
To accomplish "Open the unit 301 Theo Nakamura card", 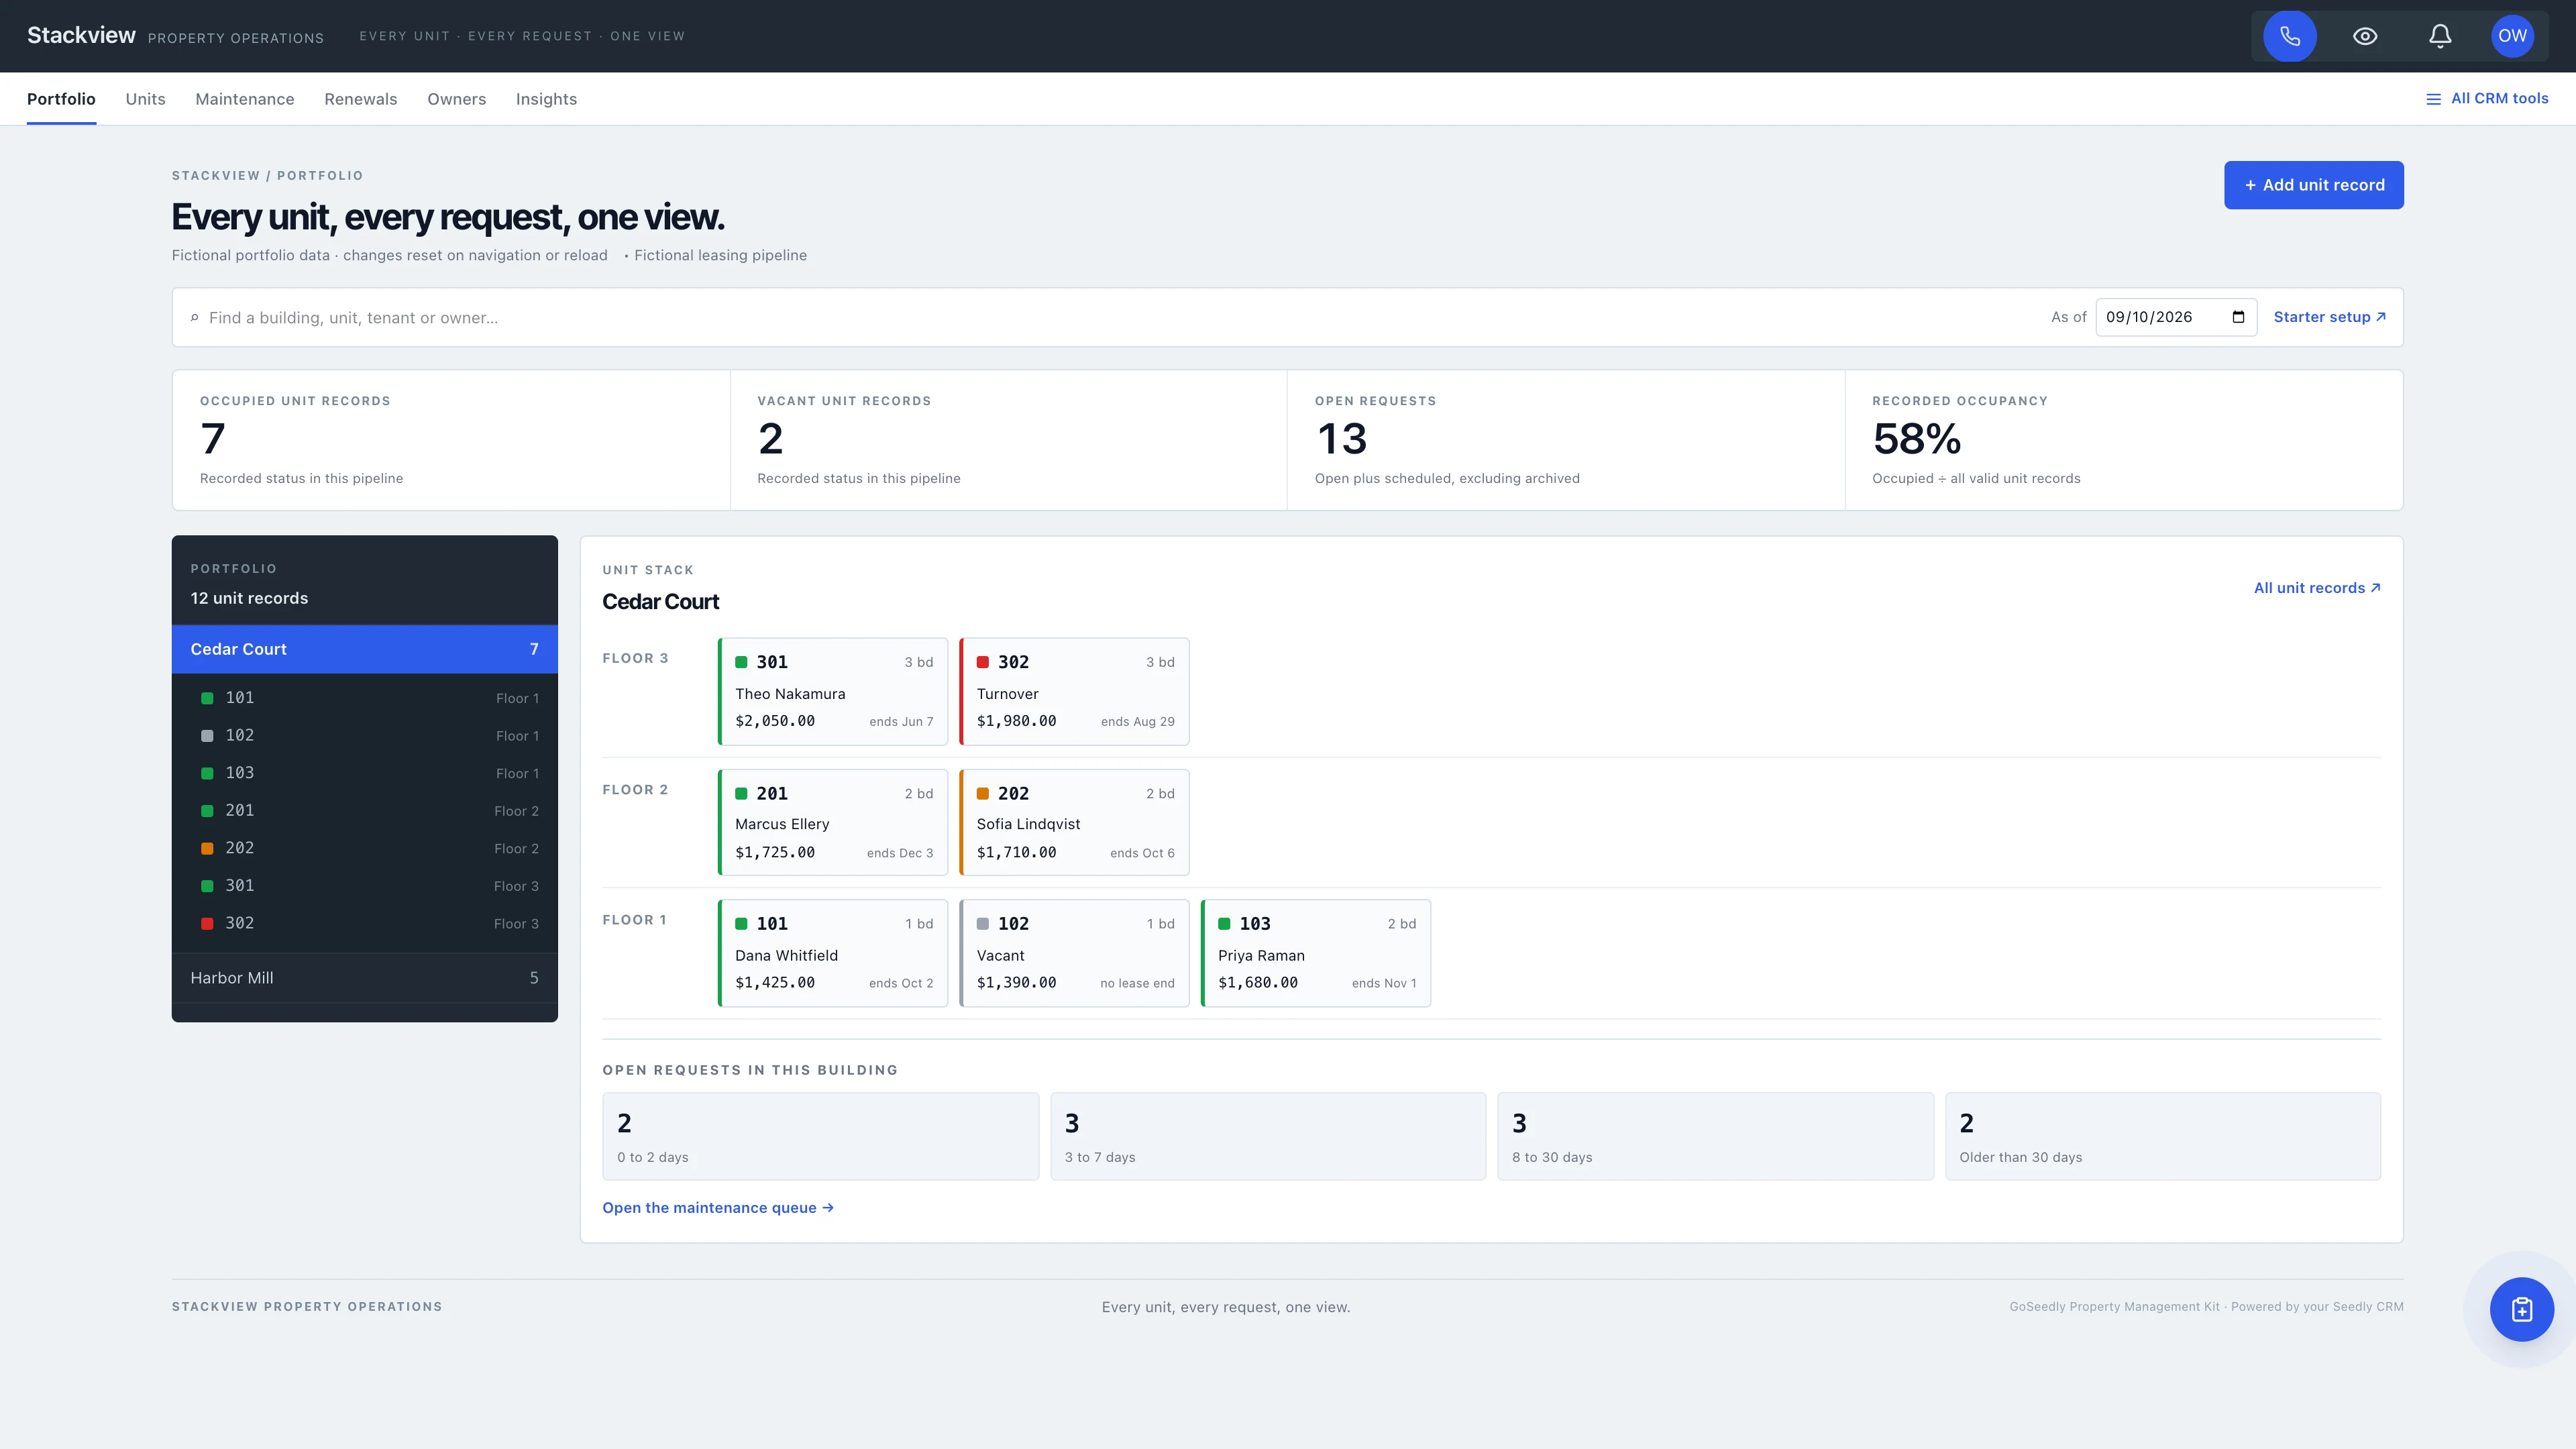I will pyautogui.click(x=833, y=691).
